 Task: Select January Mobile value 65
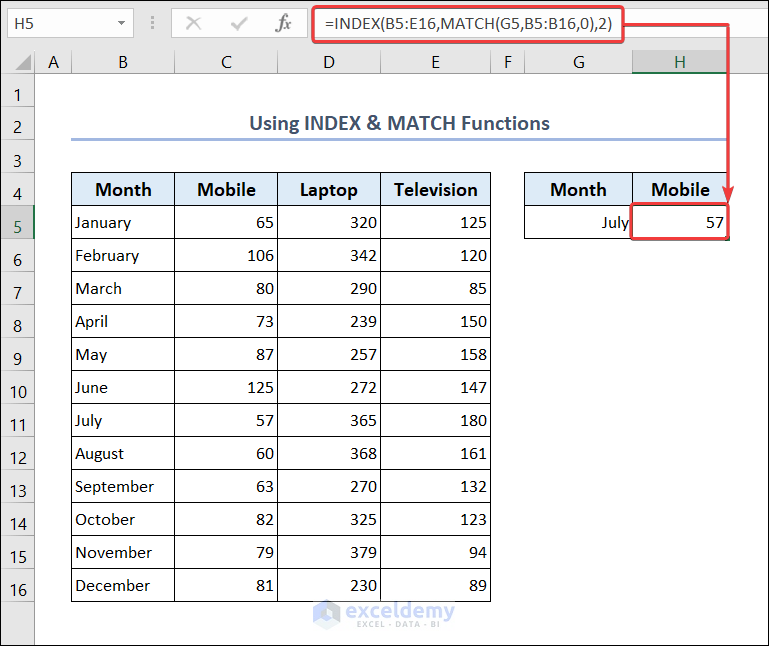pyautogui.click(x=226, y=222)
